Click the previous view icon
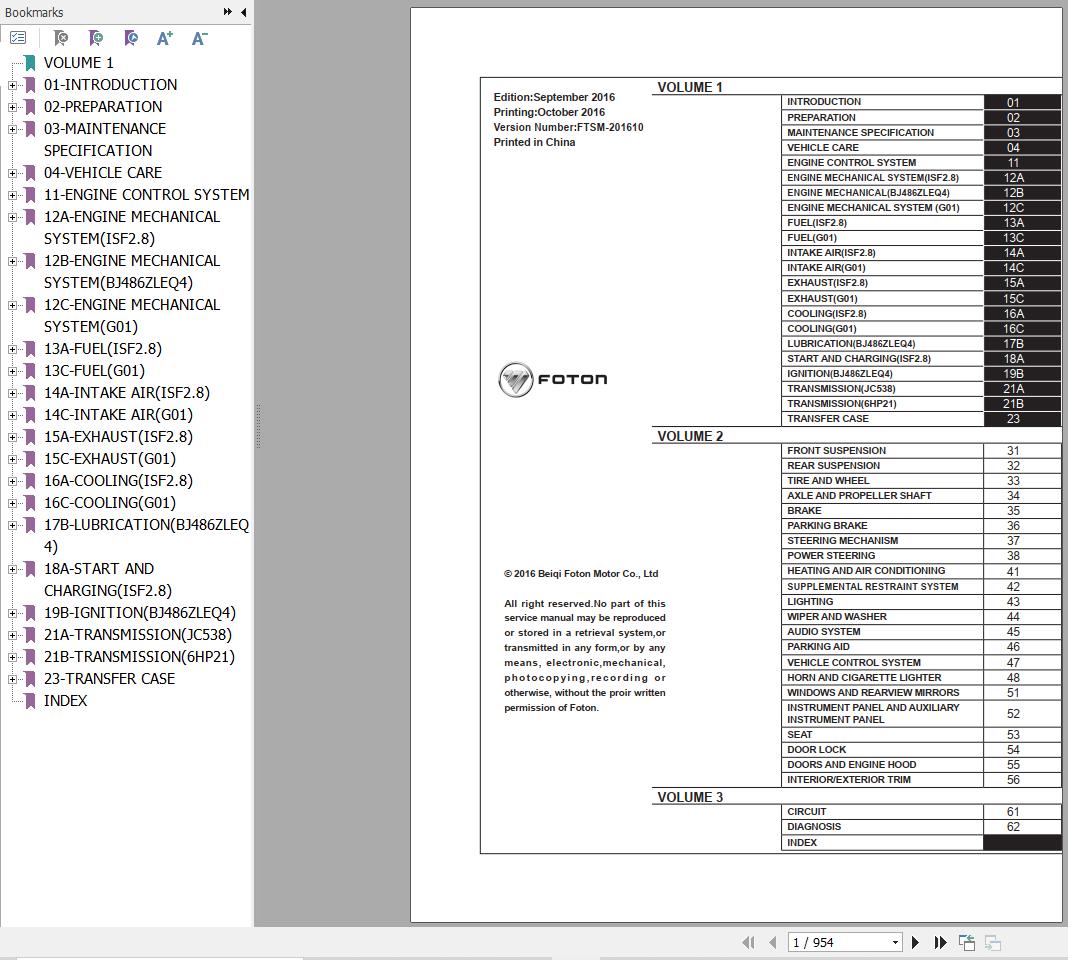Viewport: 1068px width, 960px height. click(967, 942)
